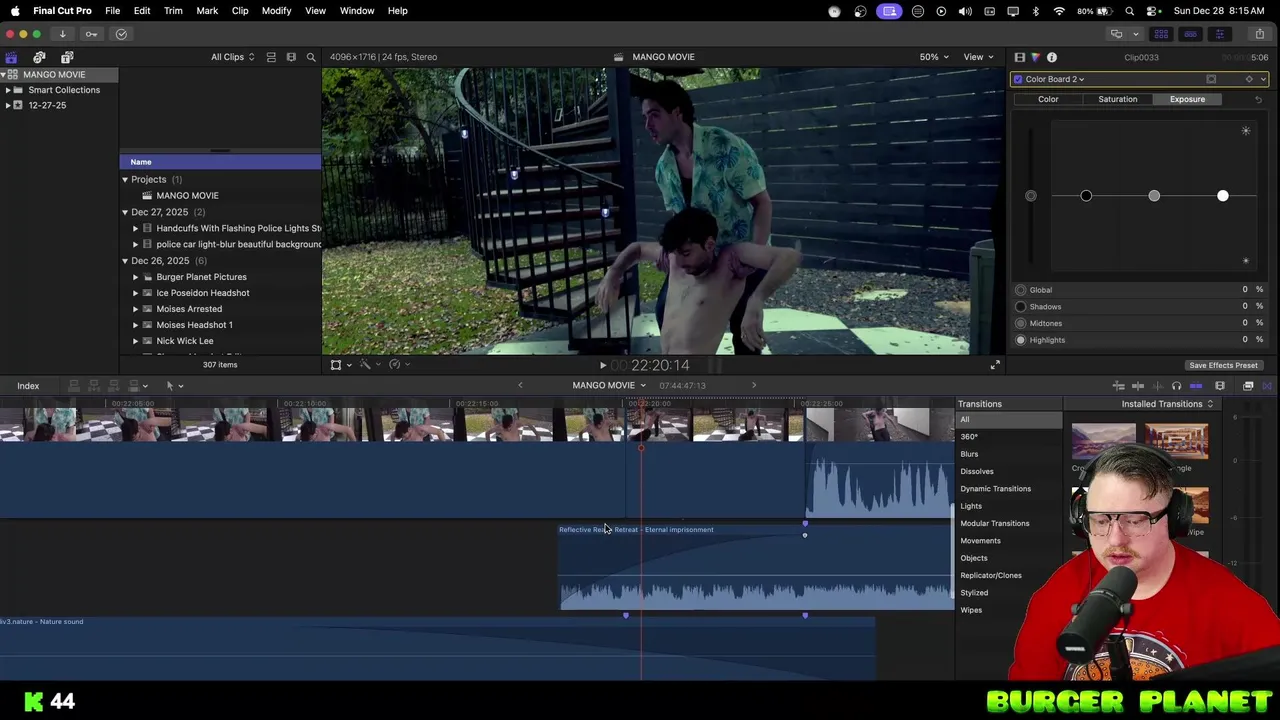Image resolution: width=1280 pixels, height=720 pixels.
Task: Play the viewer with the play button
Action: point(602,366)
